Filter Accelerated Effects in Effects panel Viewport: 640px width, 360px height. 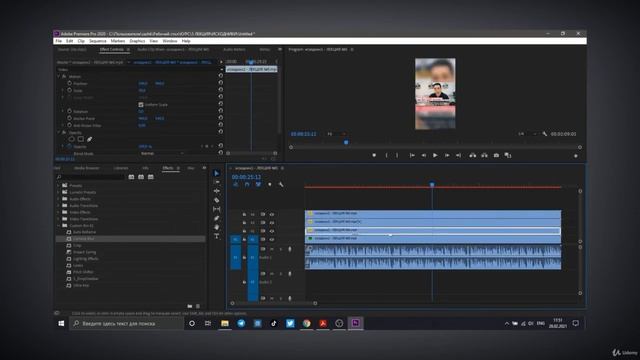click(131, 177)
